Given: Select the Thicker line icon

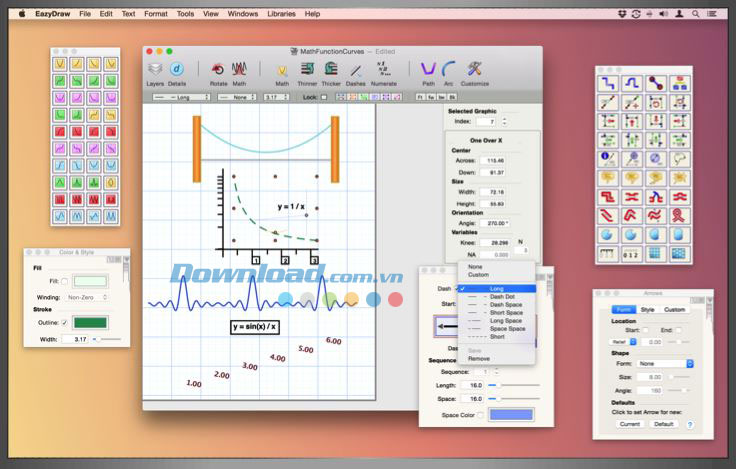Looking at the screenshot, I should point(332,69).
